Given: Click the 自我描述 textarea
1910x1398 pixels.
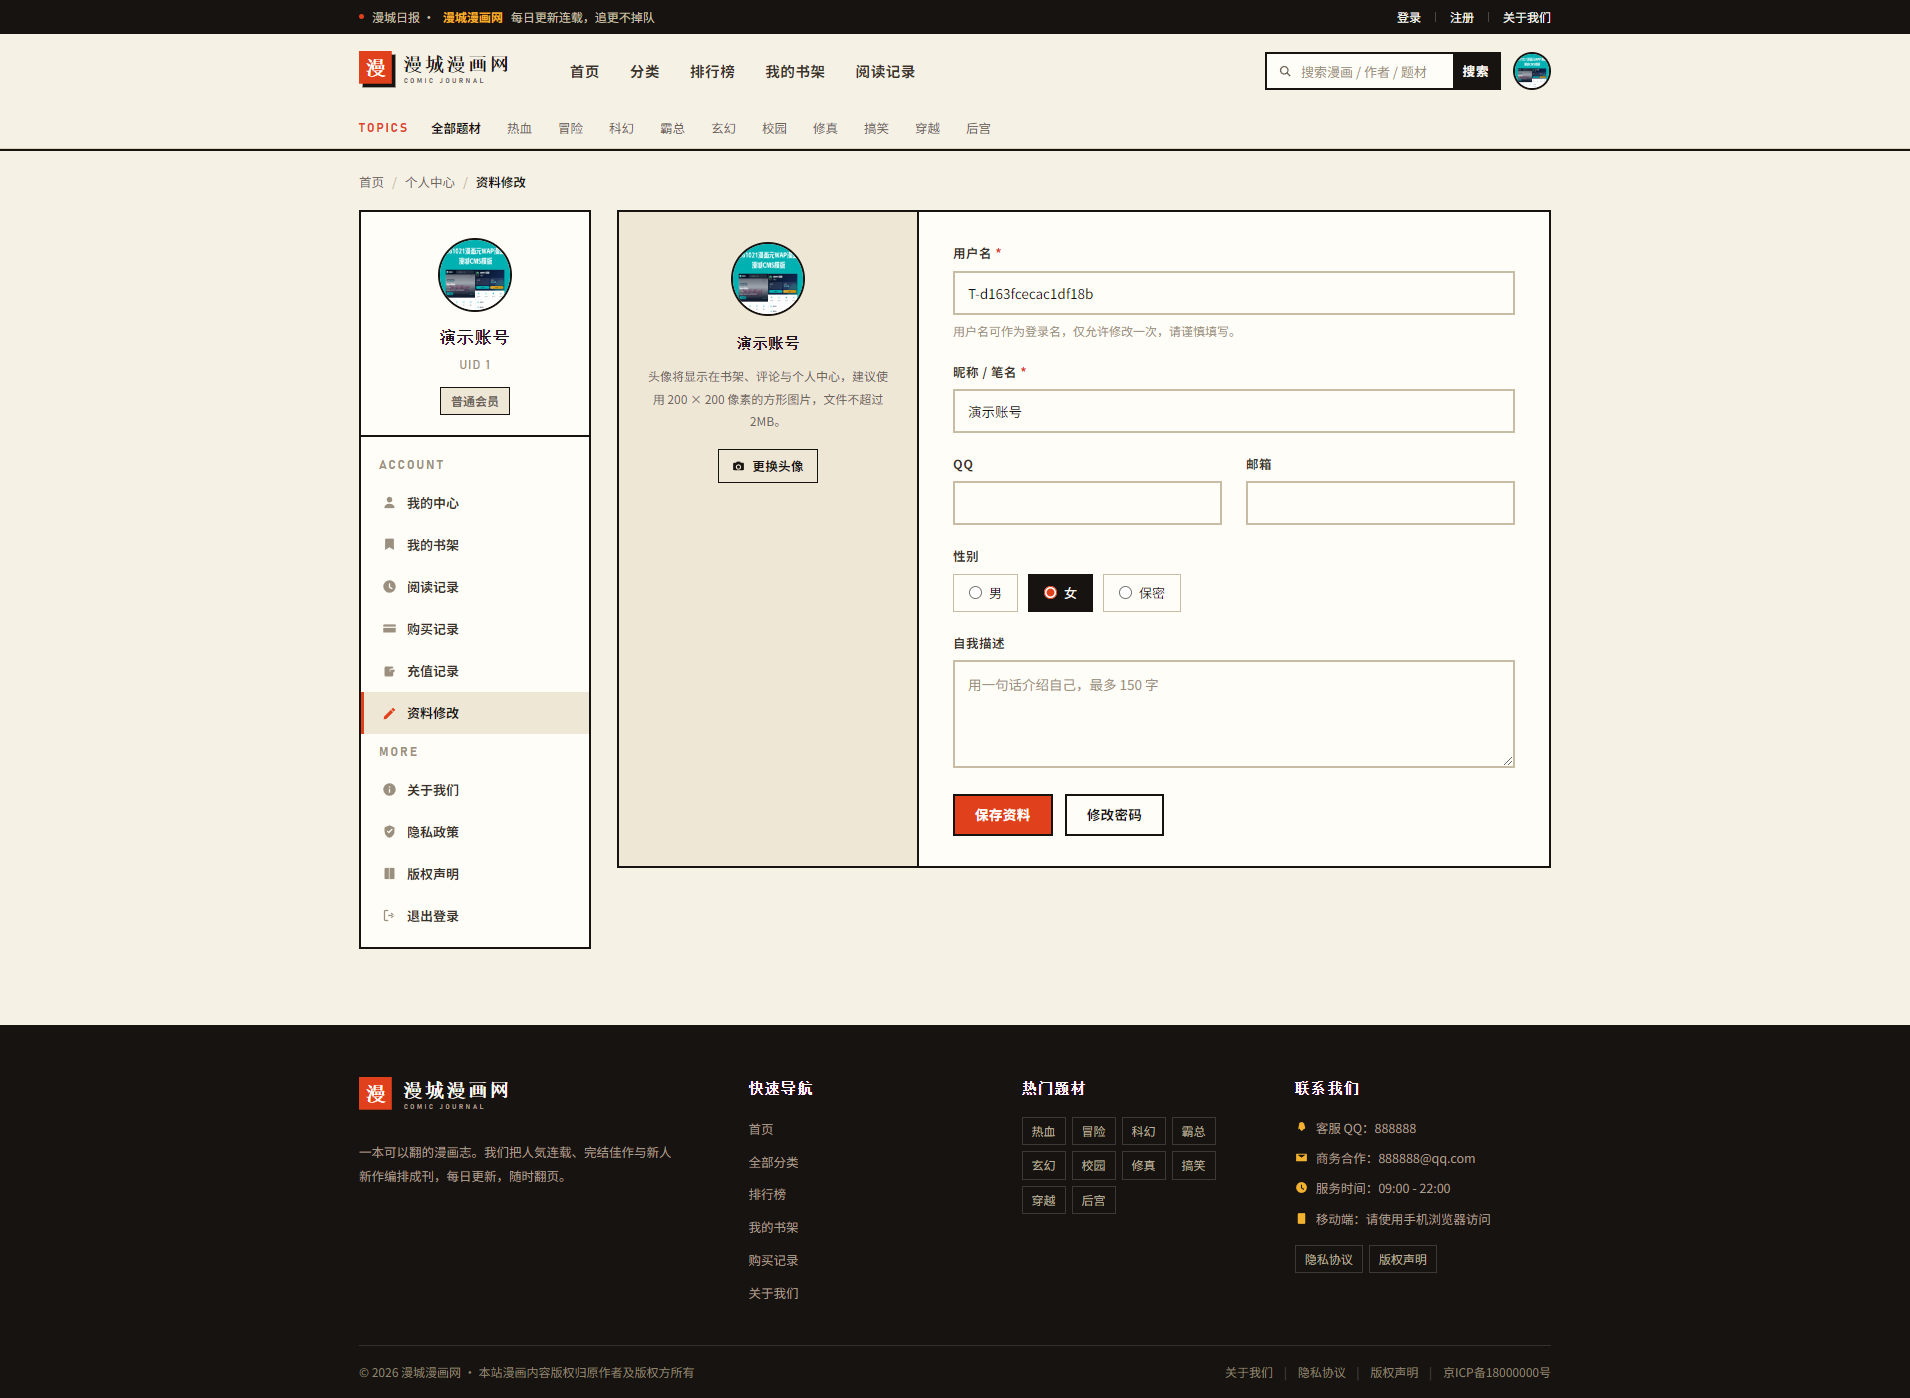Looking at the screenshot, I should click(x=1233, y=714).
